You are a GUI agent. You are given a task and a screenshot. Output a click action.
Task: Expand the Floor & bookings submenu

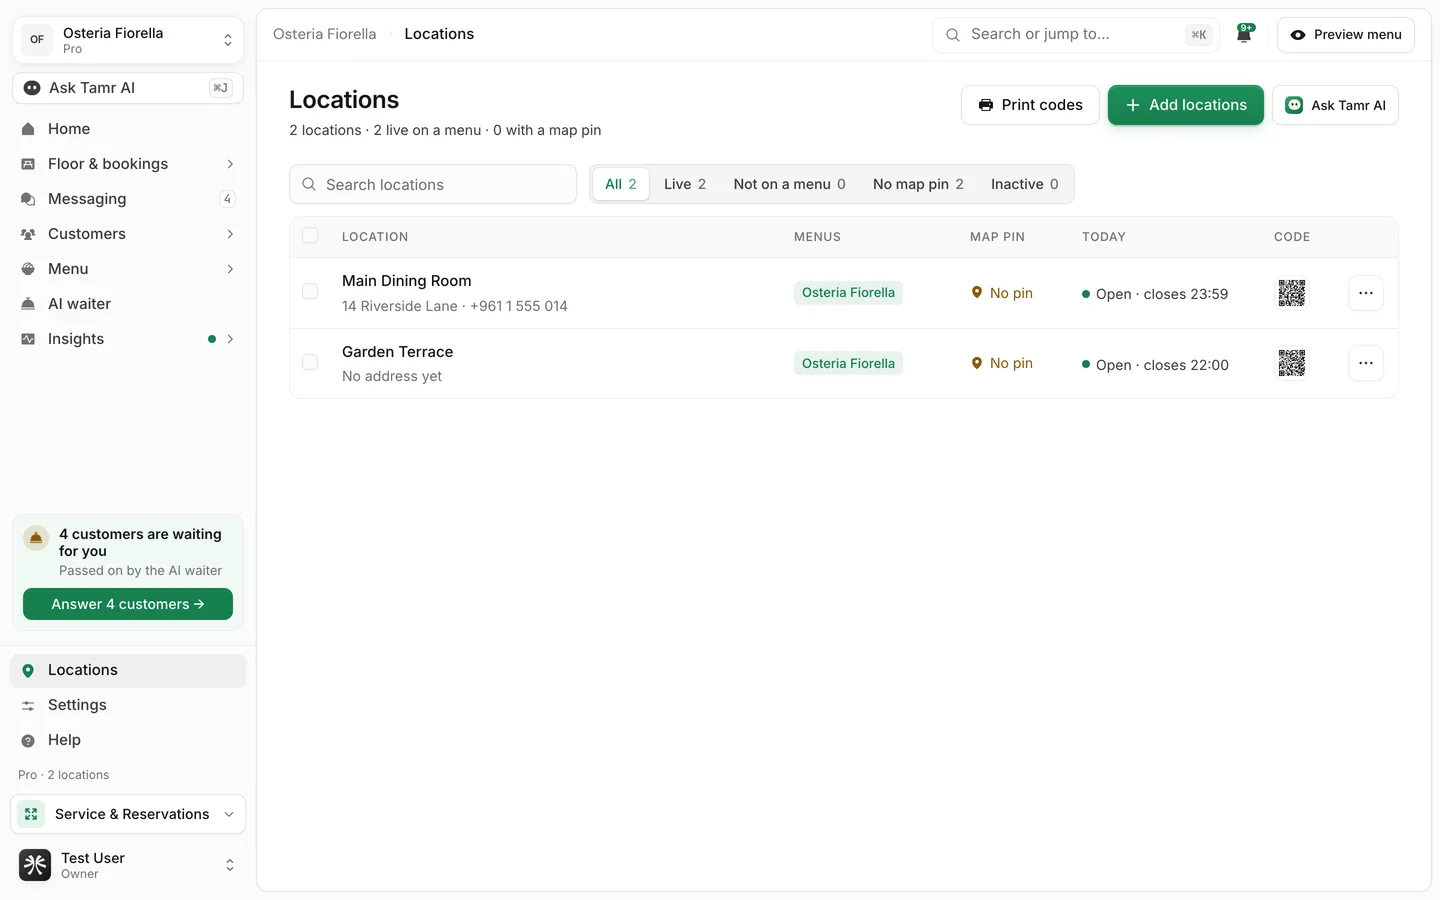coord(230,164)
